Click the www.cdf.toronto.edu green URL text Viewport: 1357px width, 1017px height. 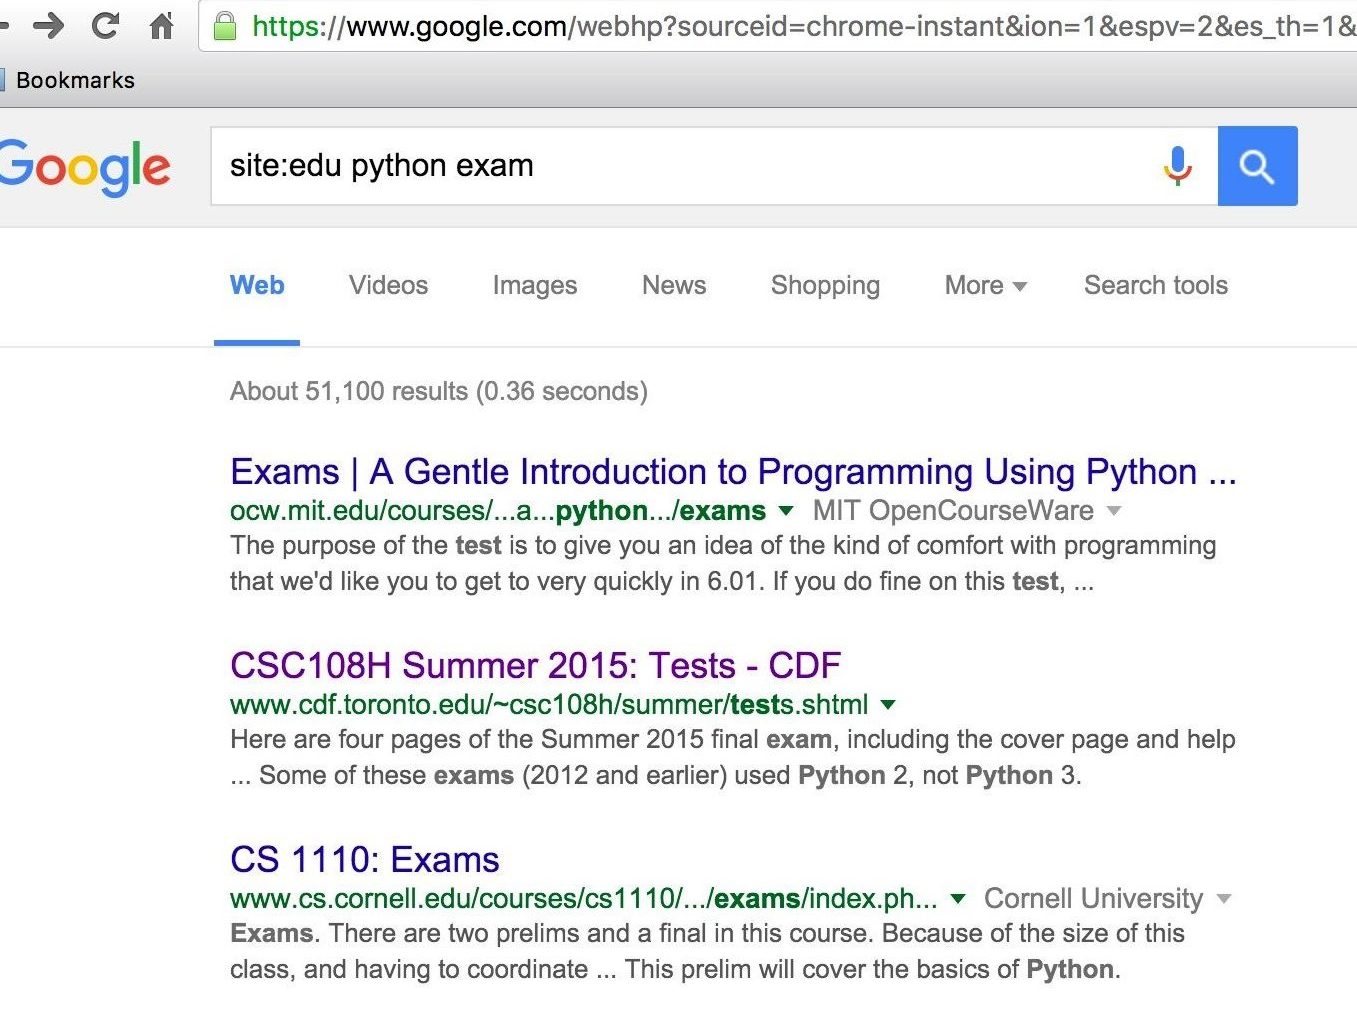(549, 705)
